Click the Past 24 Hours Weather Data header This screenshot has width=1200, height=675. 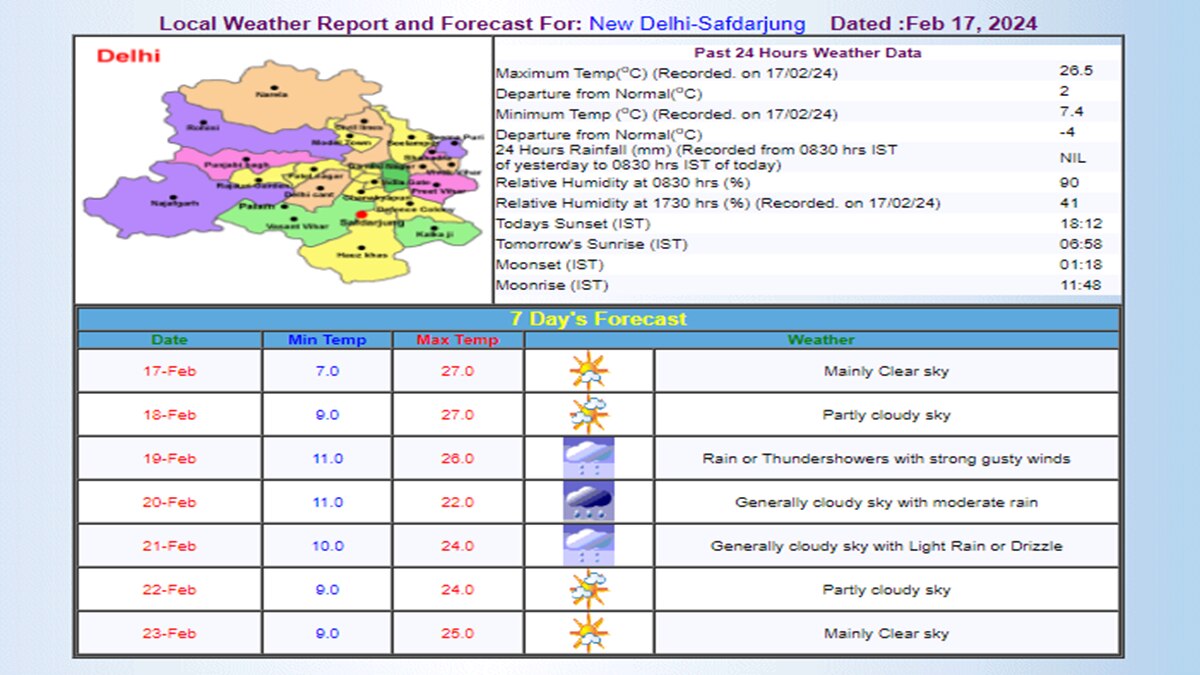tap(807, 51)
